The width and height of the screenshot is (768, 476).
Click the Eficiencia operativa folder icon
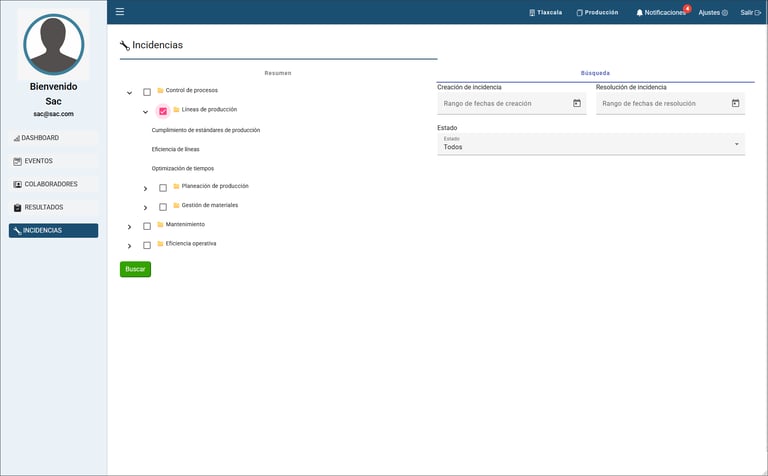coord(160,243)
